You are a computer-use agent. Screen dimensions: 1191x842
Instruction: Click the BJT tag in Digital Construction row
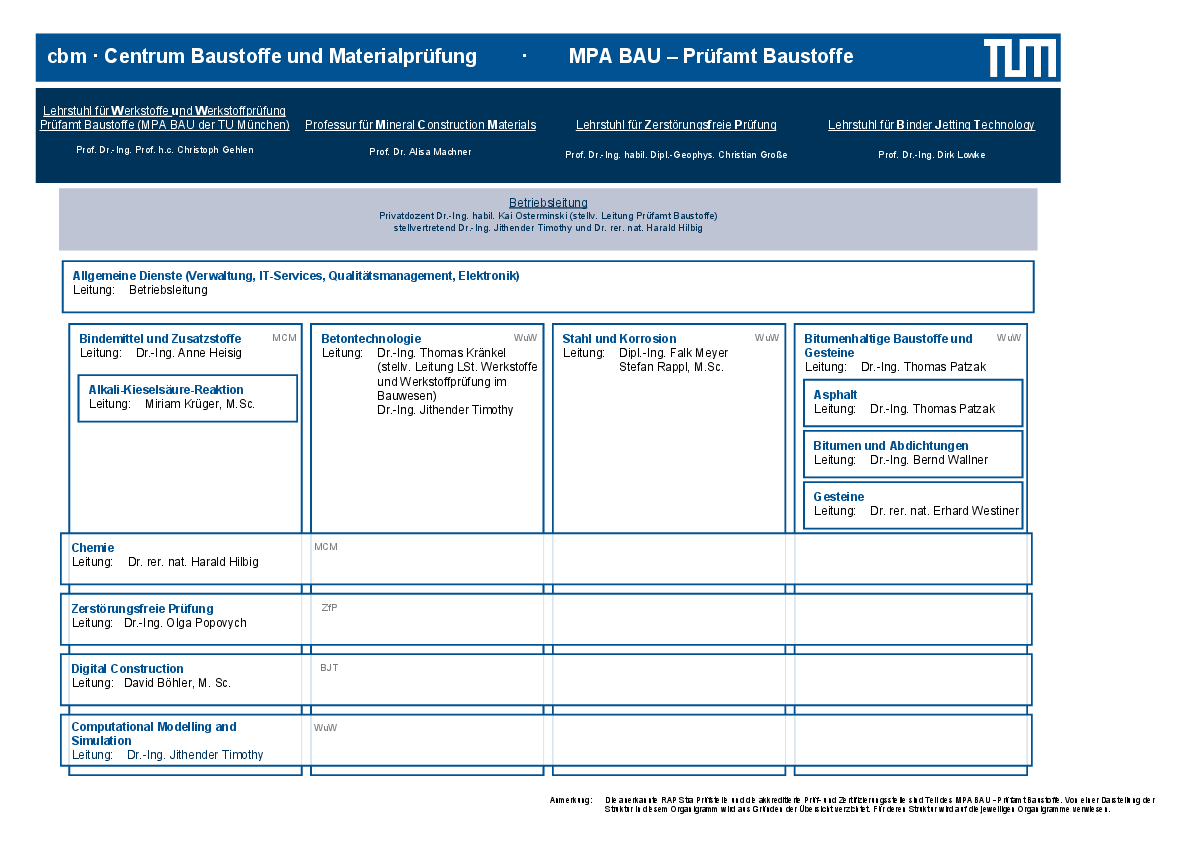pyautogui.click(x=329, y=668)
